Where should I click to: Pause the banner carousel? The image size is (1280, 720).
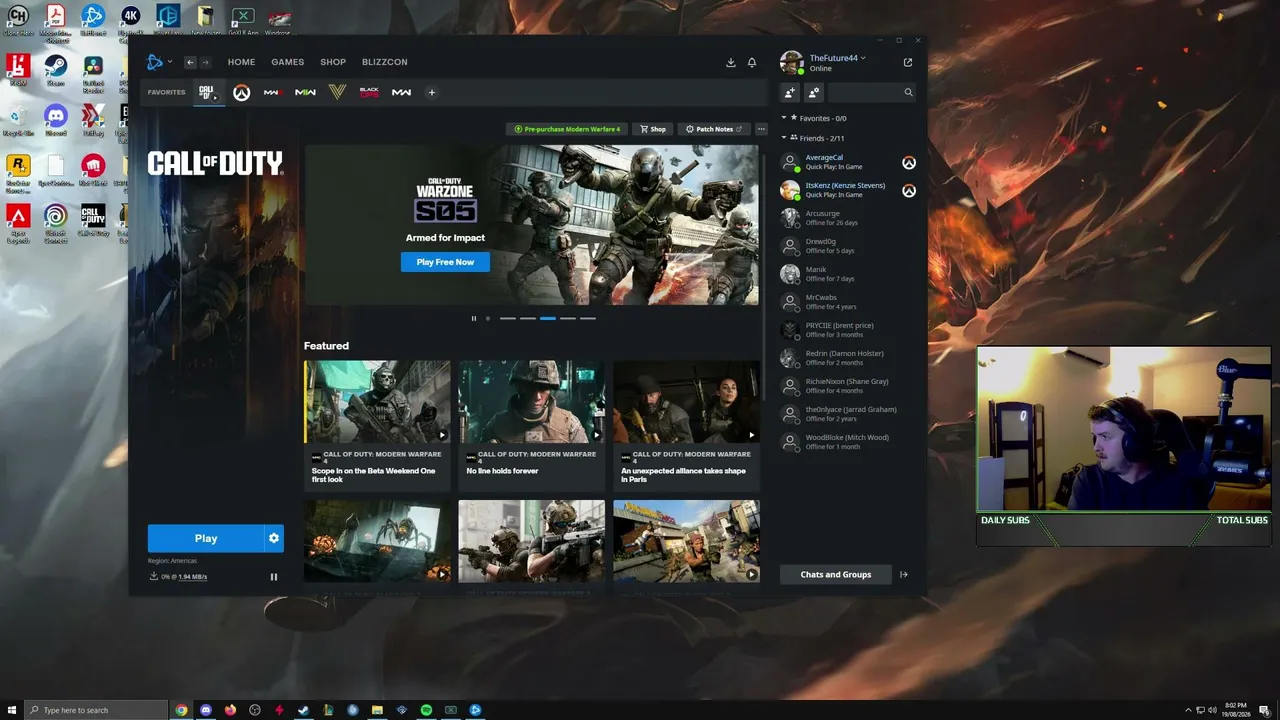tap(474, 318)
